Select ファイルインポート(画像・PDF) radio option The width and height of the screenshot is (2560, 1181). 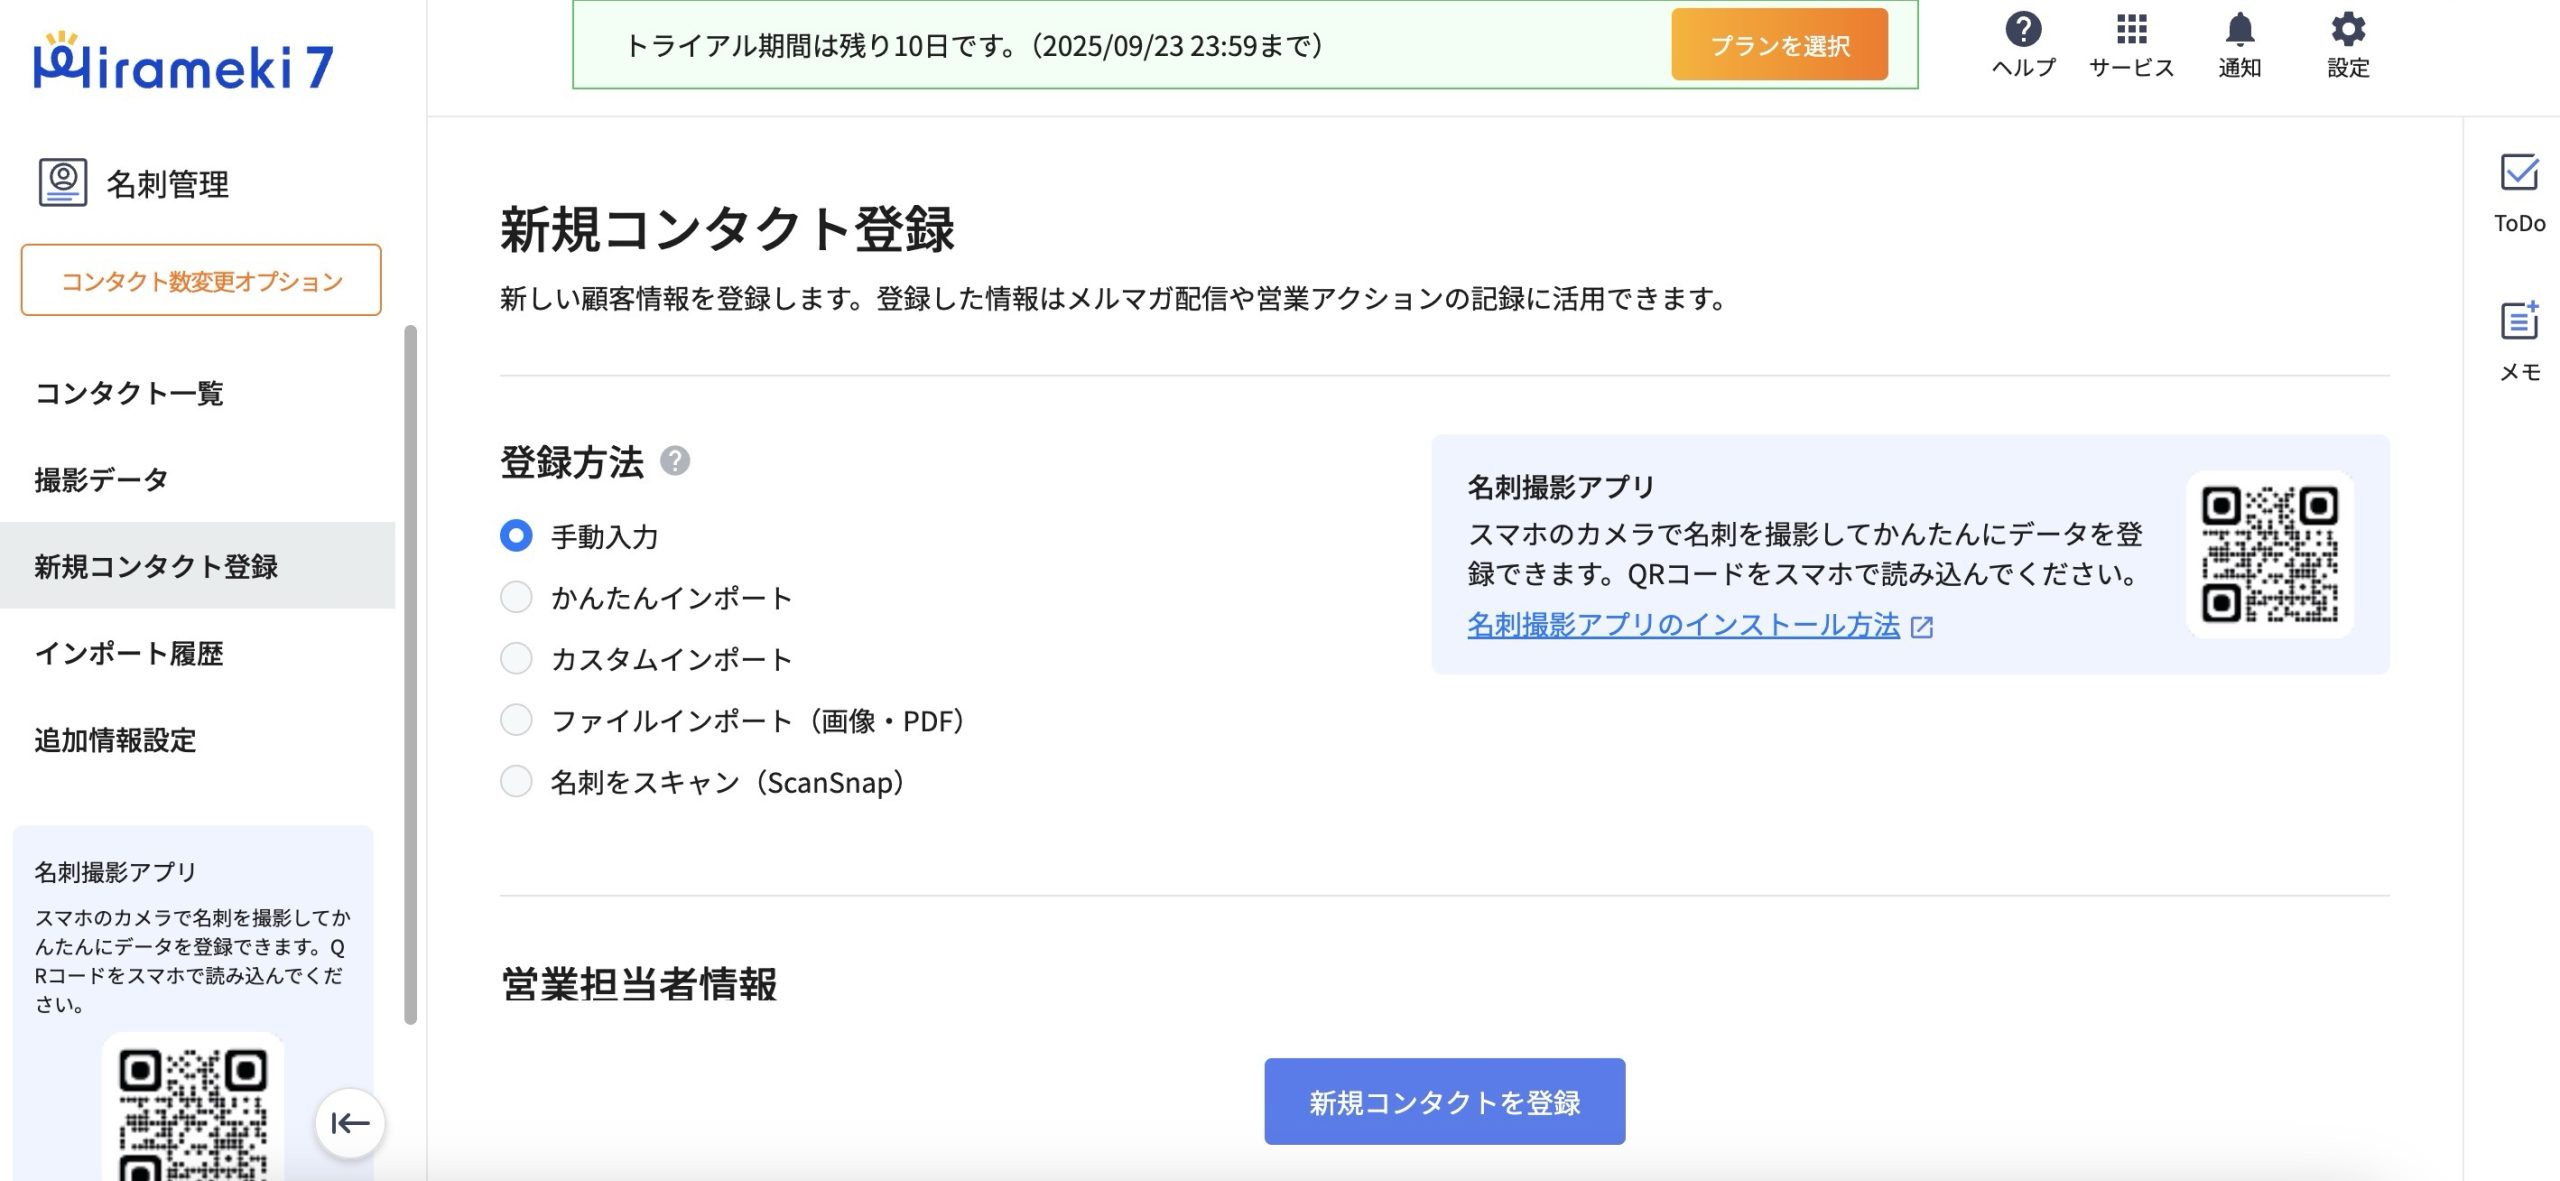(x=516, y=720)
